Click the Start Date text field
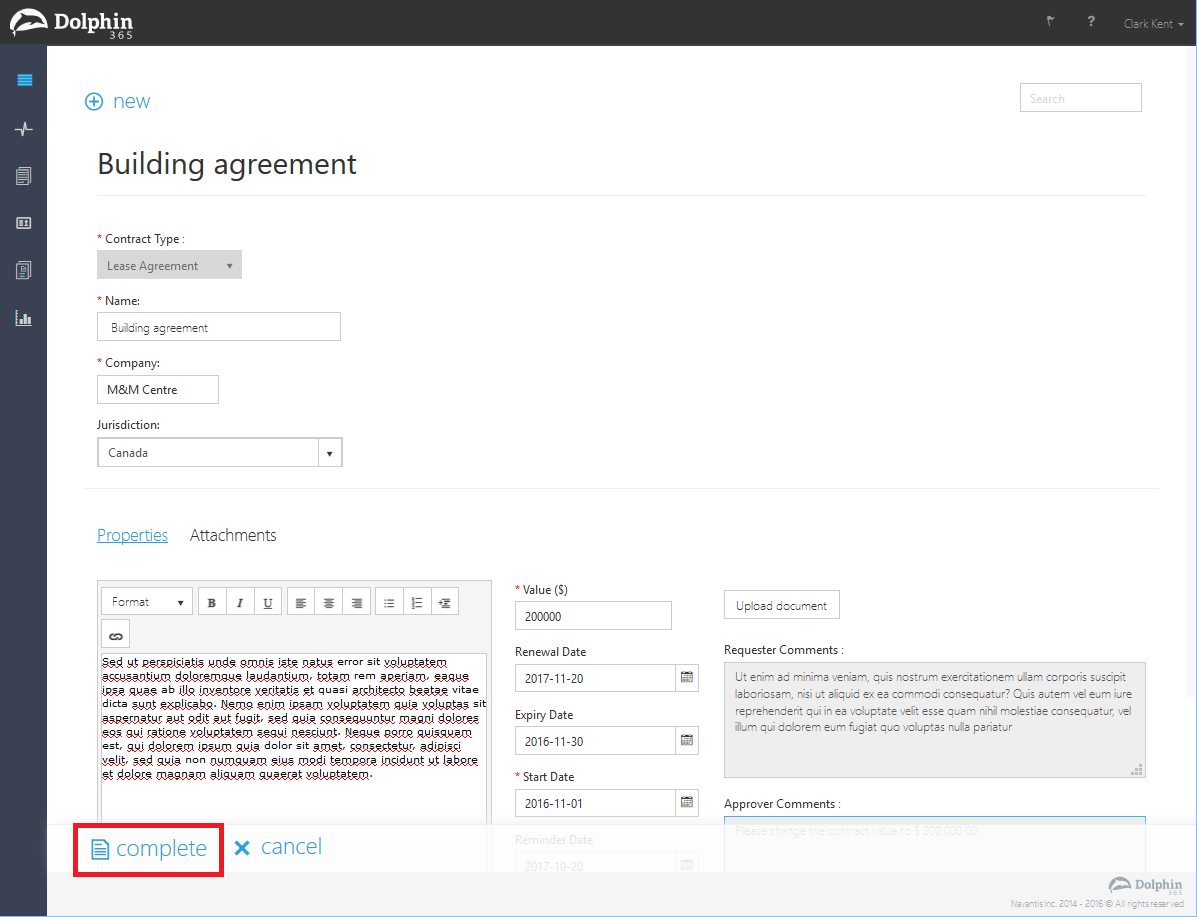 595,803
